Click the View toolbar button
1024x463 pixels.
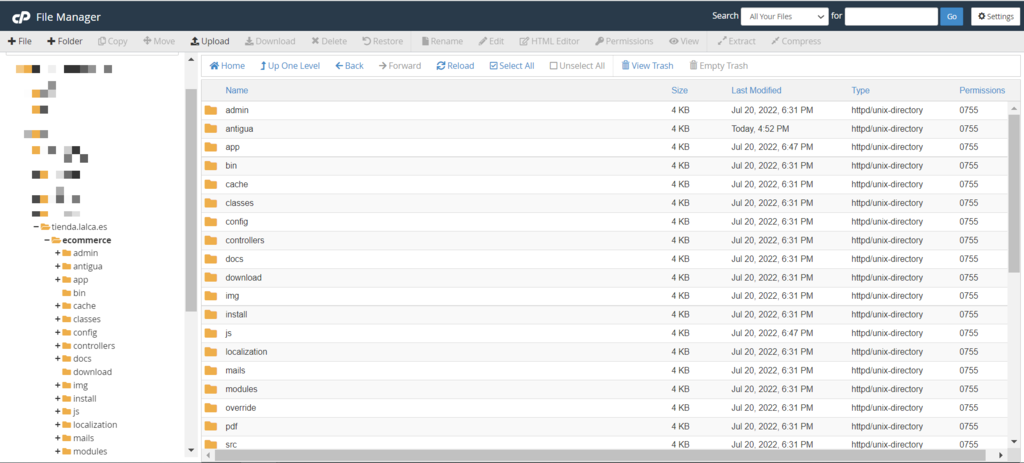pyautogui.click(x=684, y=41)
